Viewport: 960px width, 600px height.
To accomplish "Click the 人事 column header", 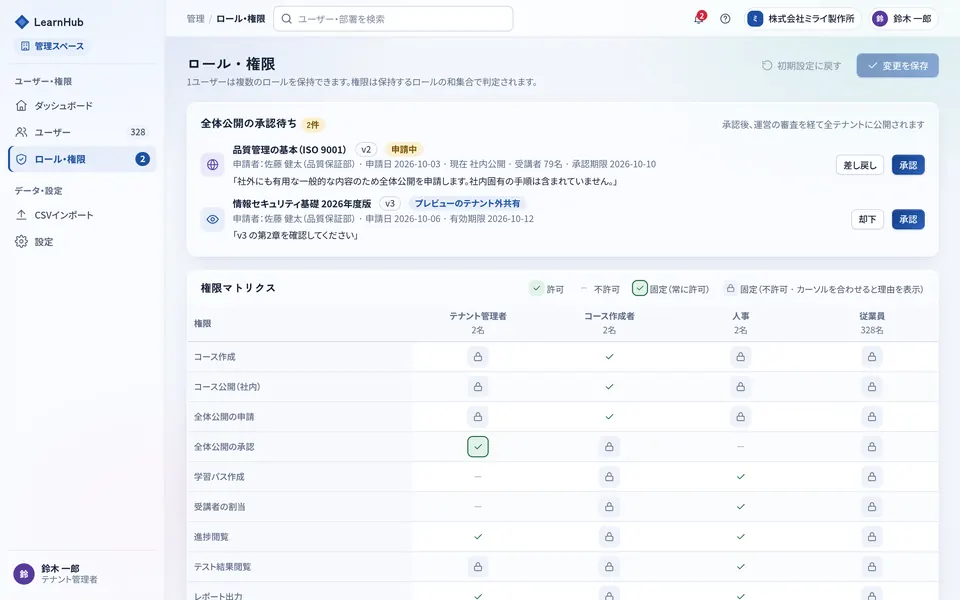I will pos(740,323).
